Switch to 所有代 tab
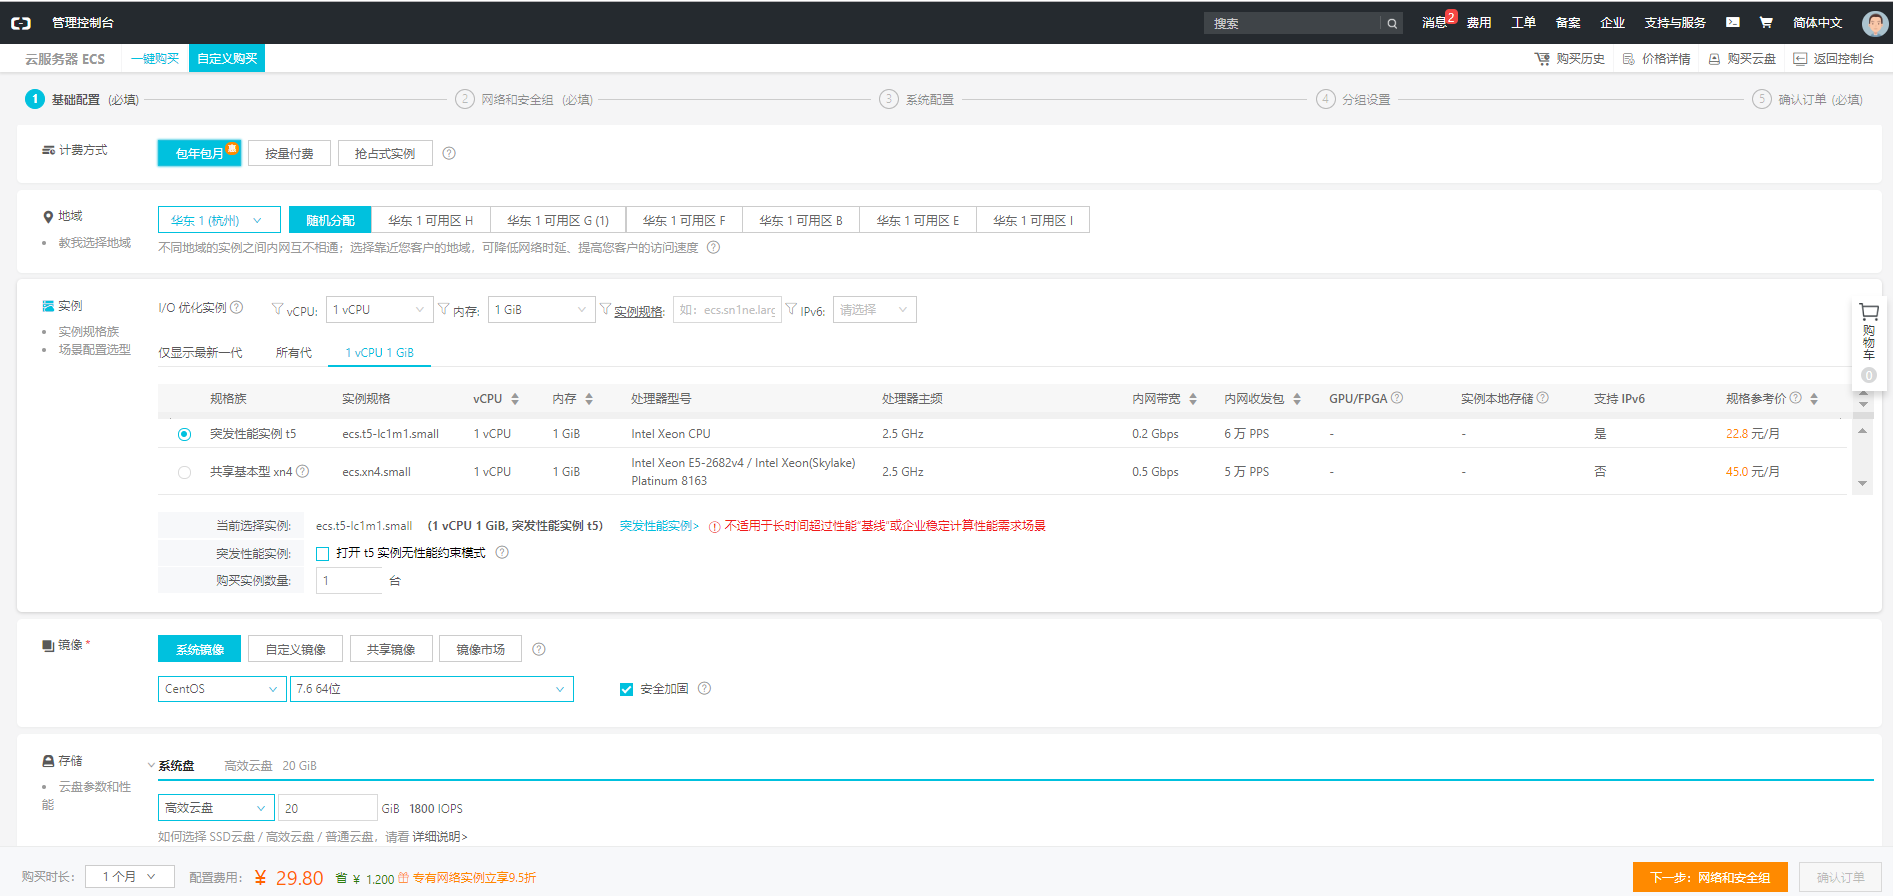Image resolution: width=1893 pixels, height=896 pixels. 294,353
